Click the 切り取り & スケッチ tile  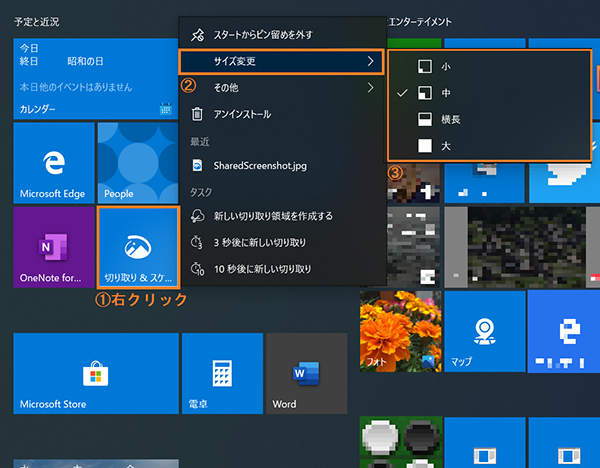[138, 246]
